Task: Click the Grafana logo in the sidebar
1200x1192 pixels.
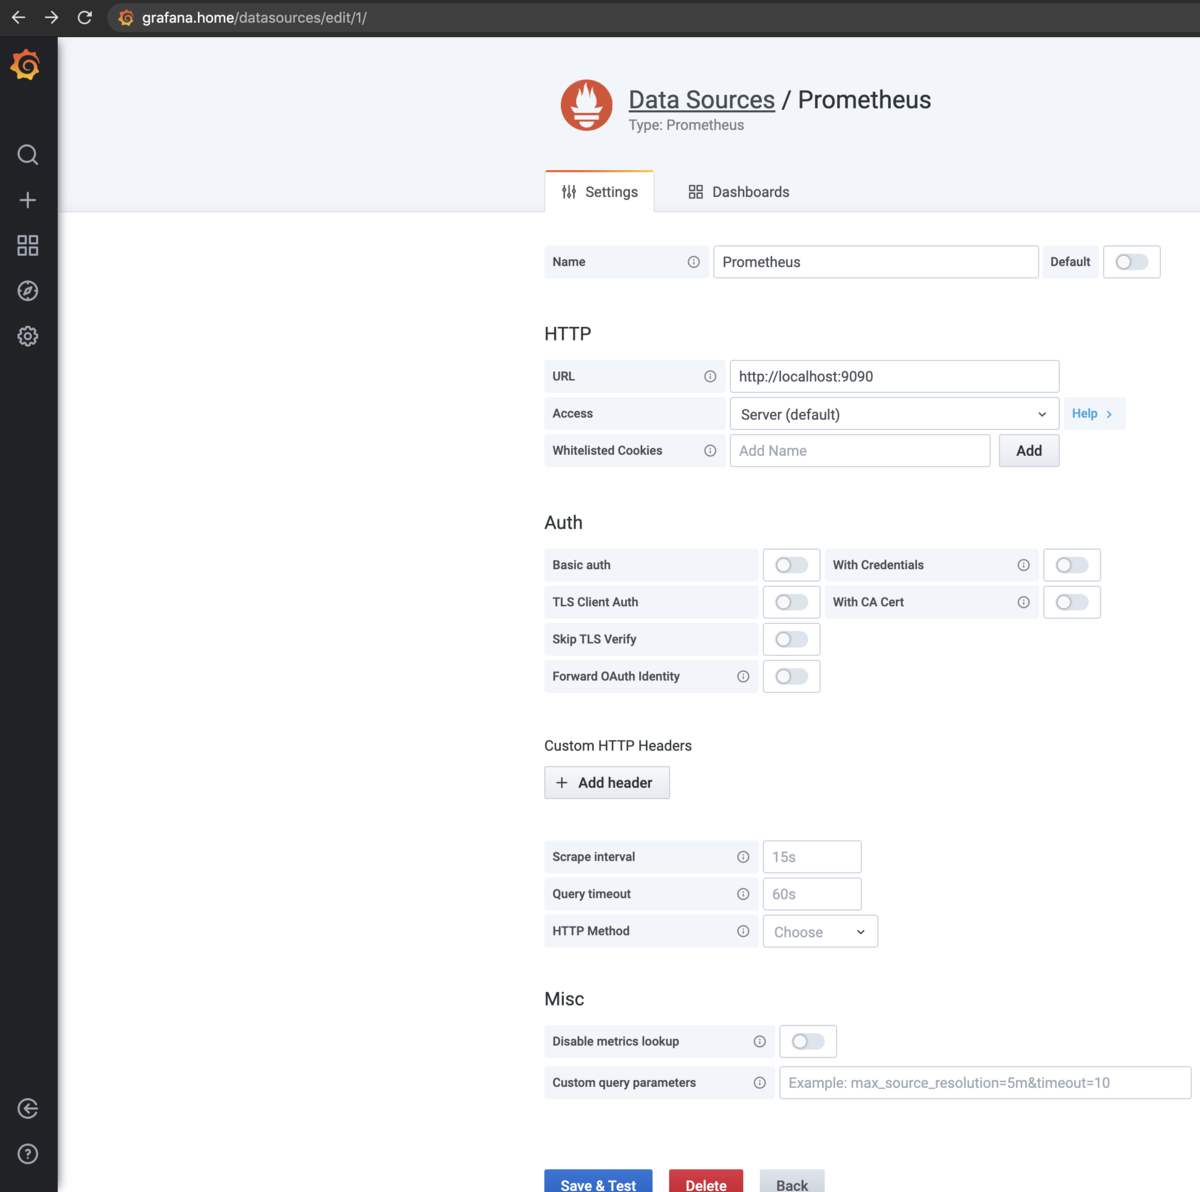Action: tap(26, 66)
